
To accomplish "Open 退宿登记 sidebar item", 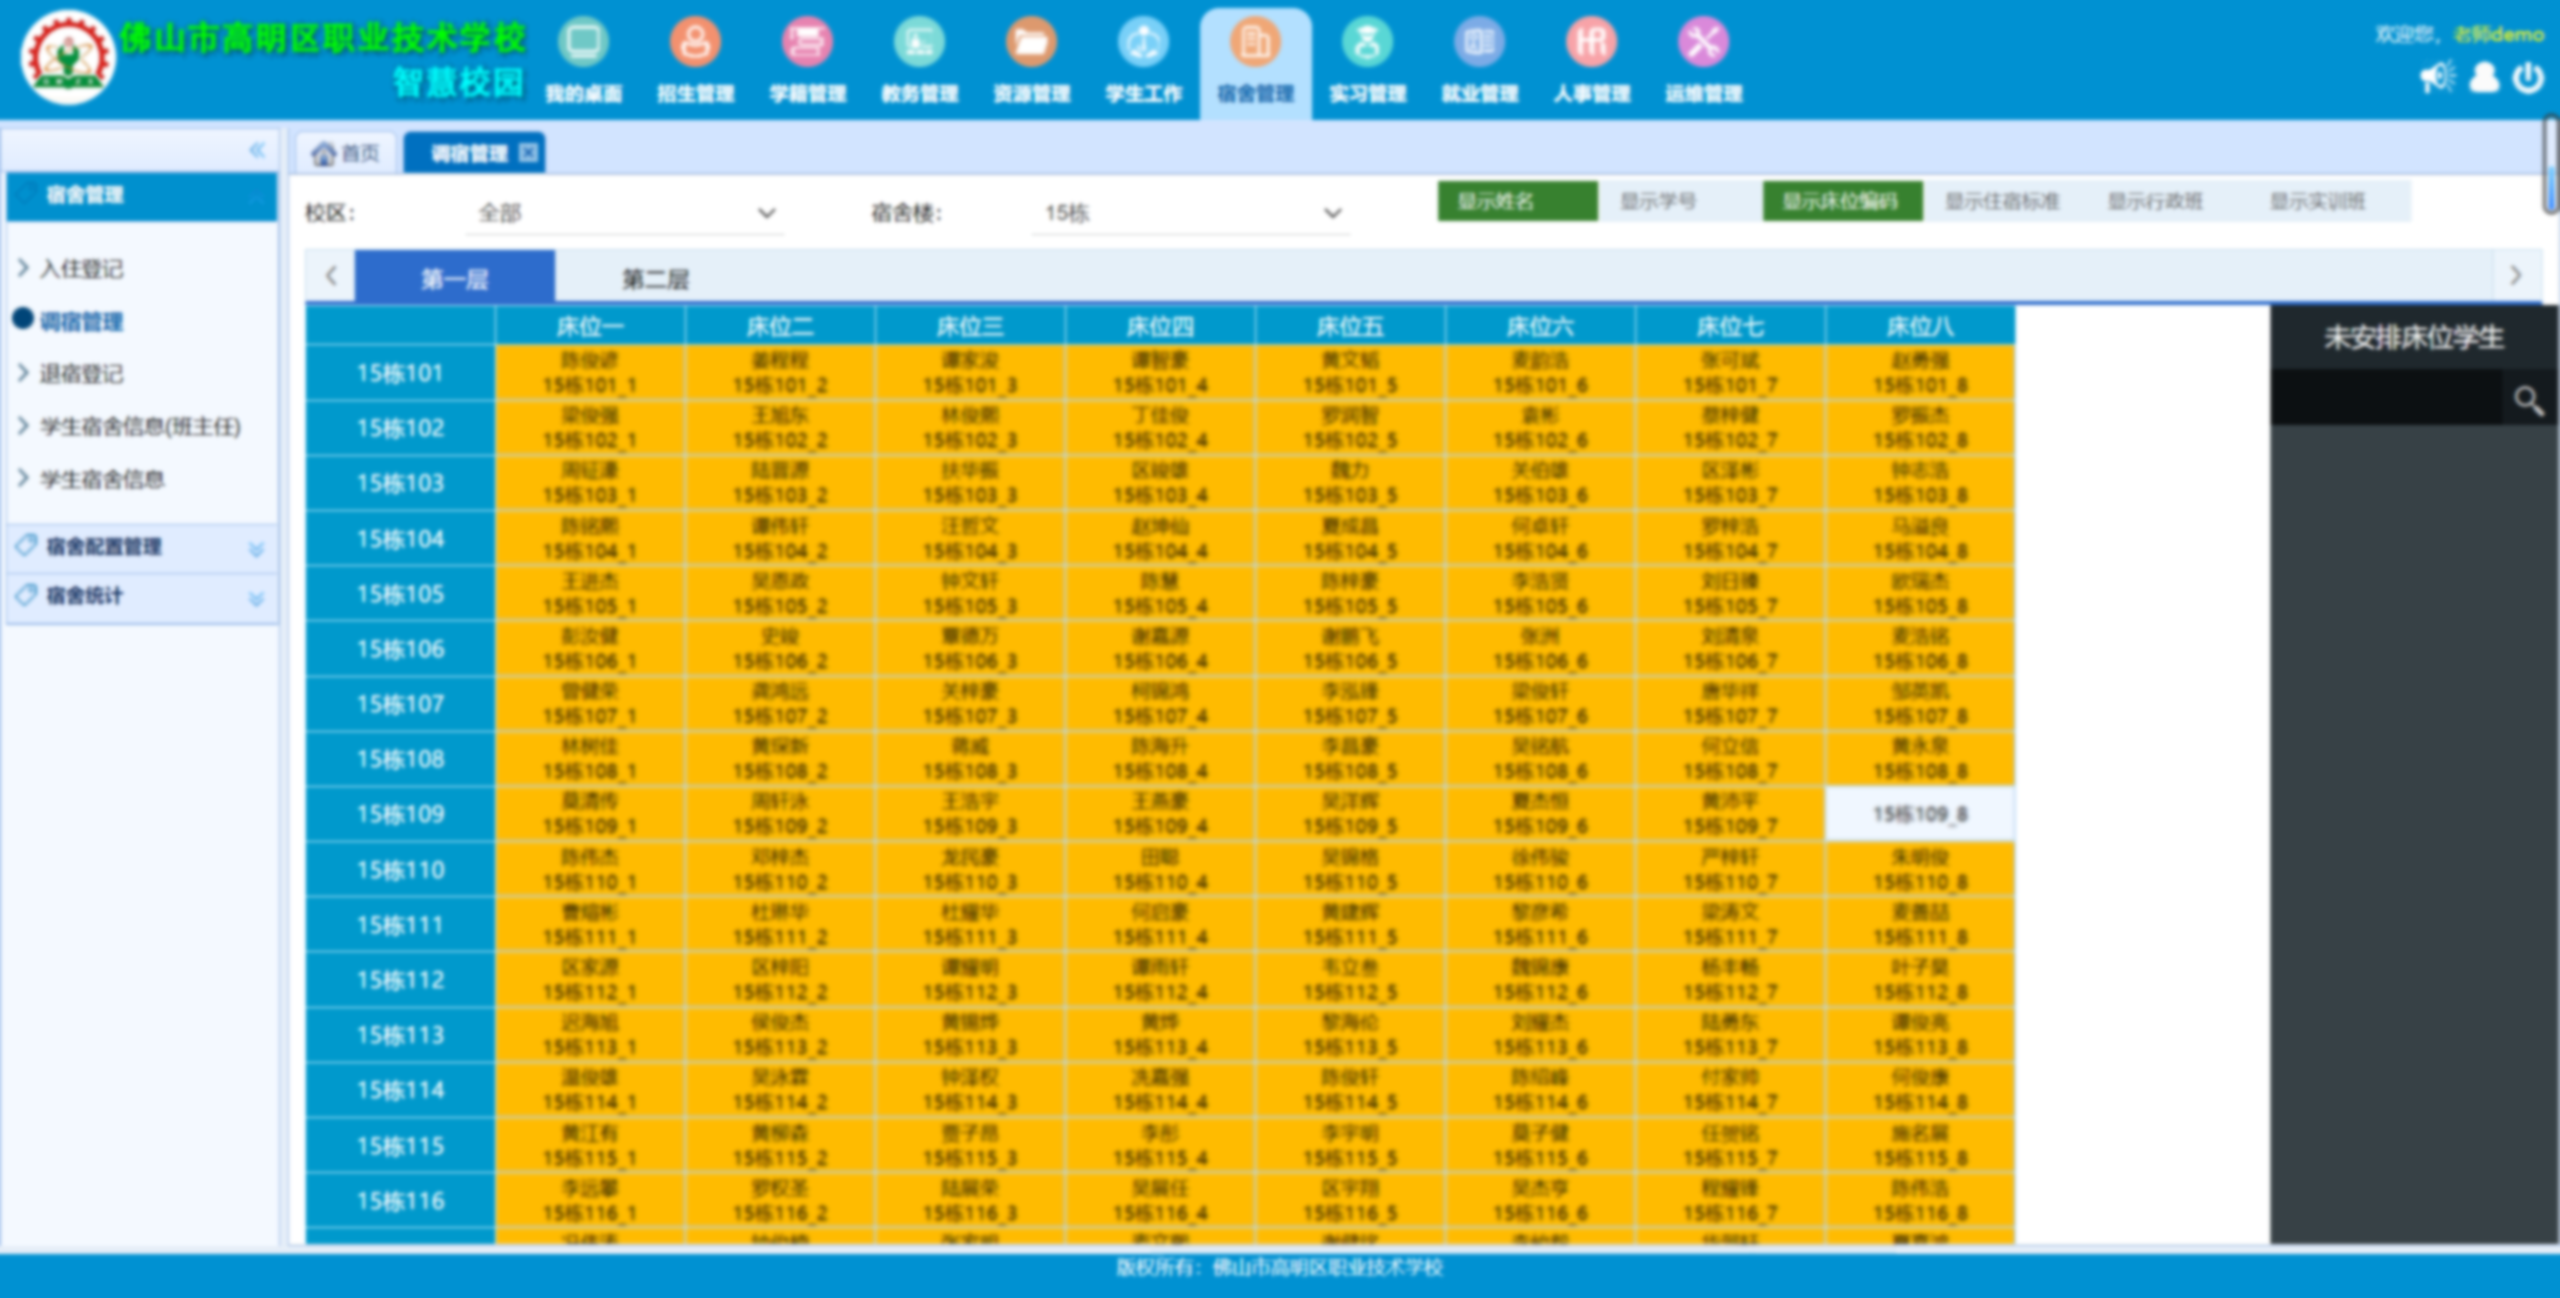I will pyautogui.click(x=82, y=373).
